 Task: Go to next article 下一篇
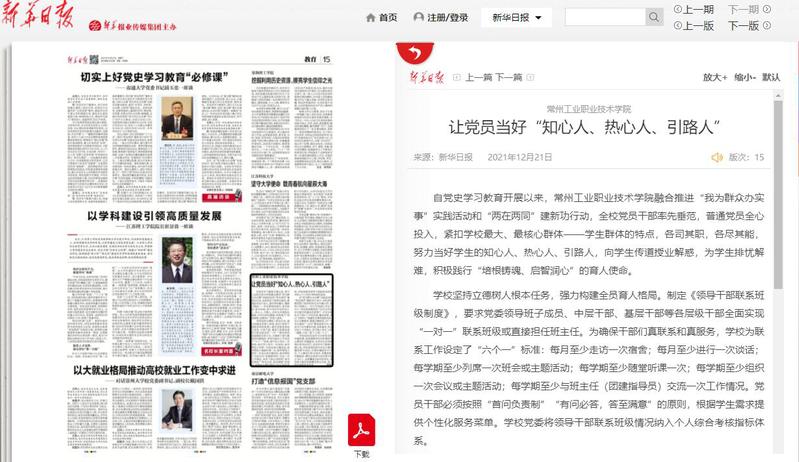click(x=509, y=77)
